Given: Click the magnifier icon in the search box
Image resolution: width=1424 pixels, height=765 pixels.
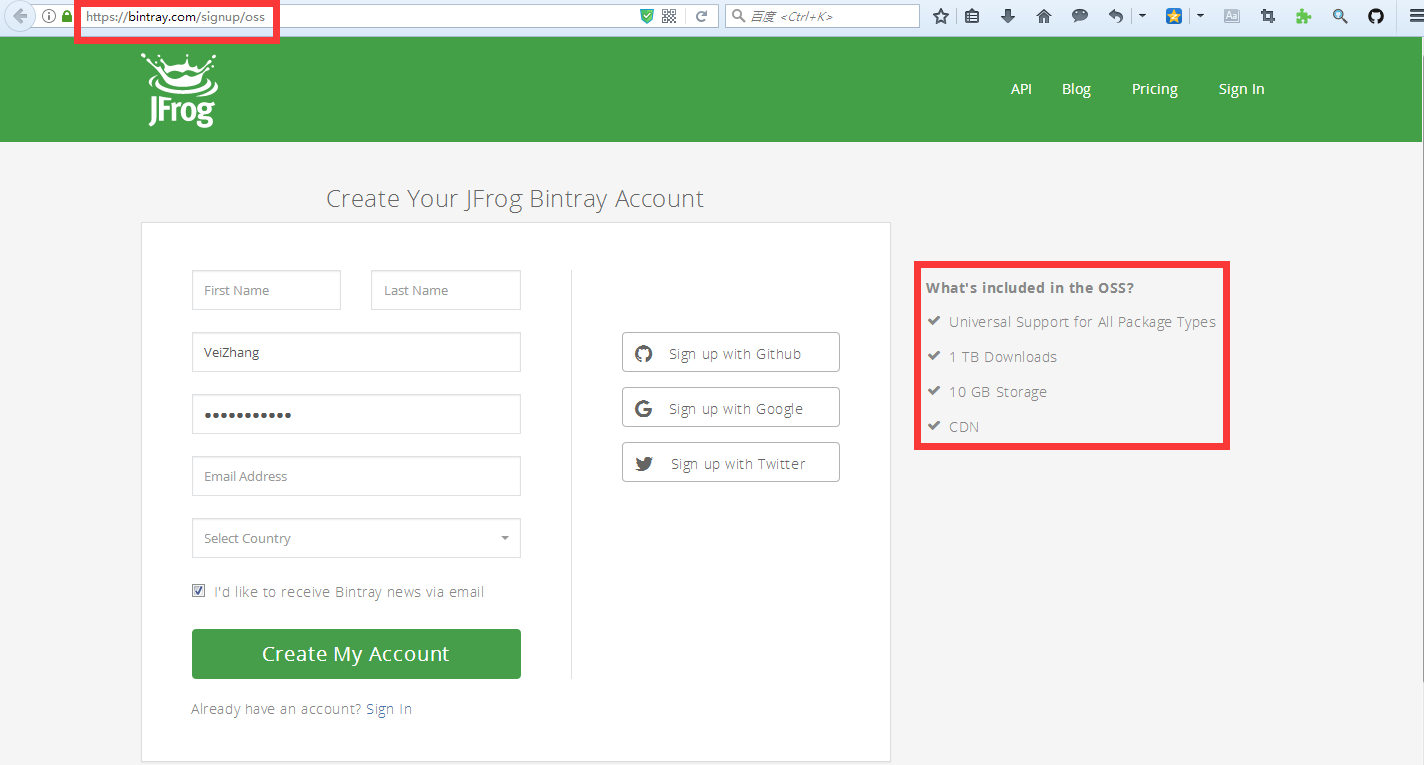Looking at the screenshot, I should pos(739,16).
